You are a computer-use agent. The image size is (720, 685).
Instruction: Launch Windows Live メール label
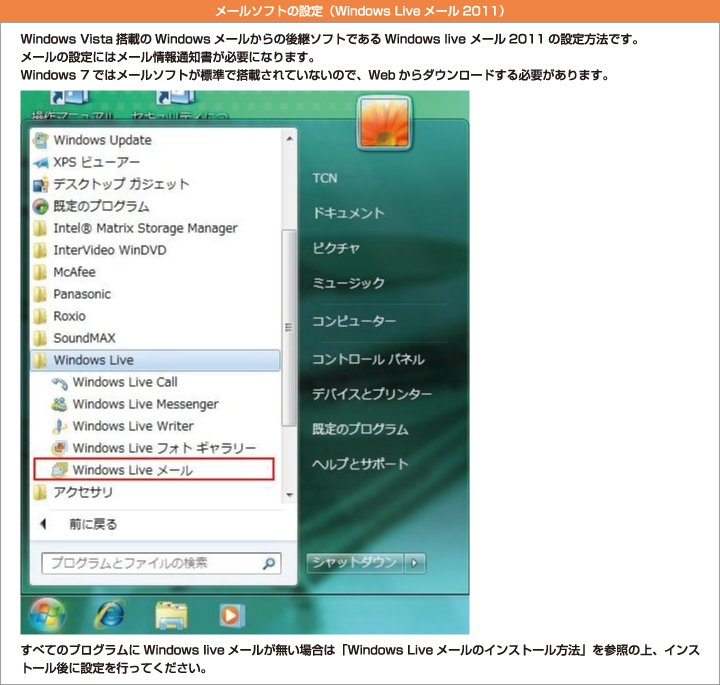pyautogui.click(x=133, y=470)
